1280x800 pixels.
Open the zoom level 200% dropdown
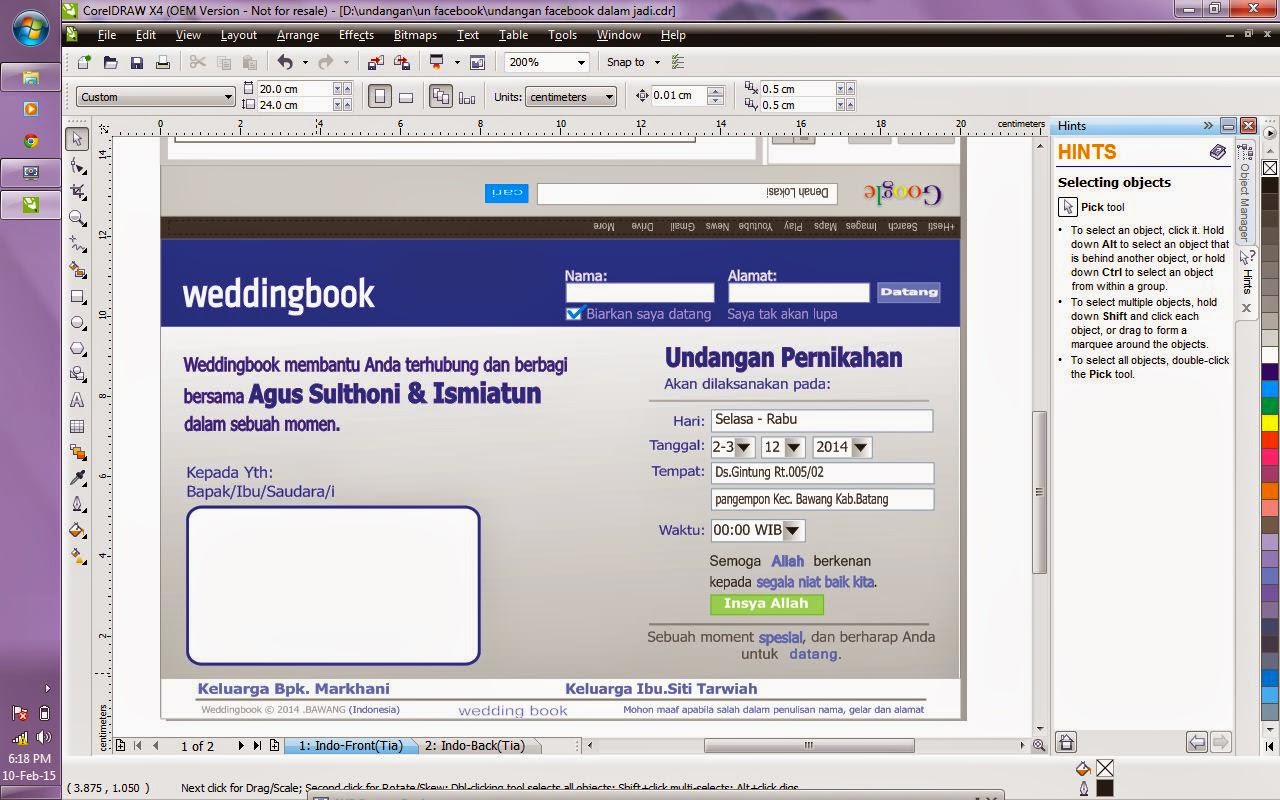point(546,62)
